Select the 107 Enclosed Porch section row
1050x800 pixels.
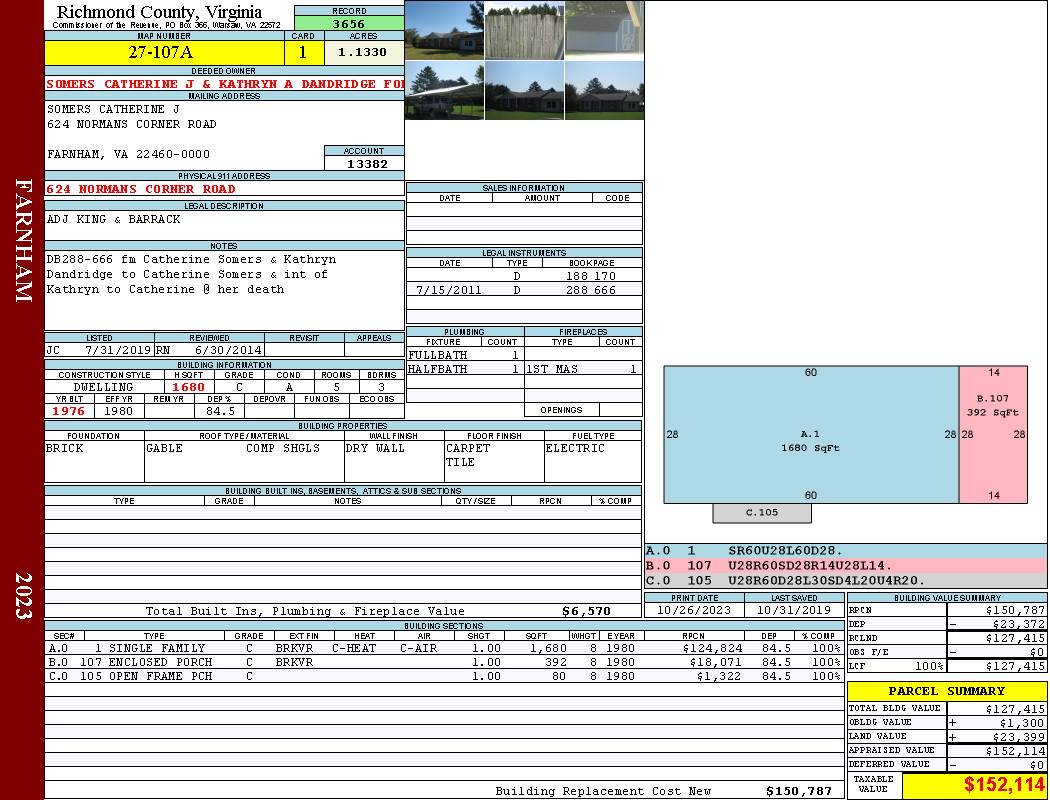[x=443, y=662]
